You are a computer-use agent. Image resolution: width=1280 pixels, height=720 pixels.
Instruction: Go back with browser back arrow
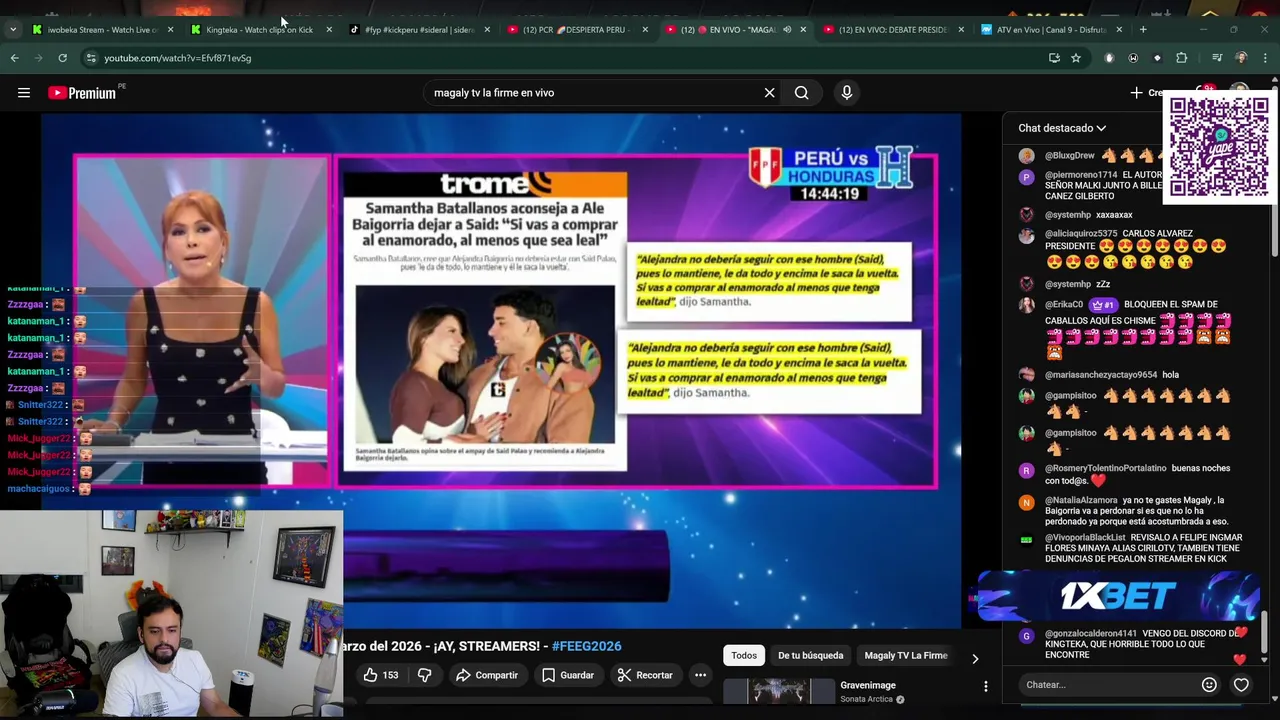[15, 58]
